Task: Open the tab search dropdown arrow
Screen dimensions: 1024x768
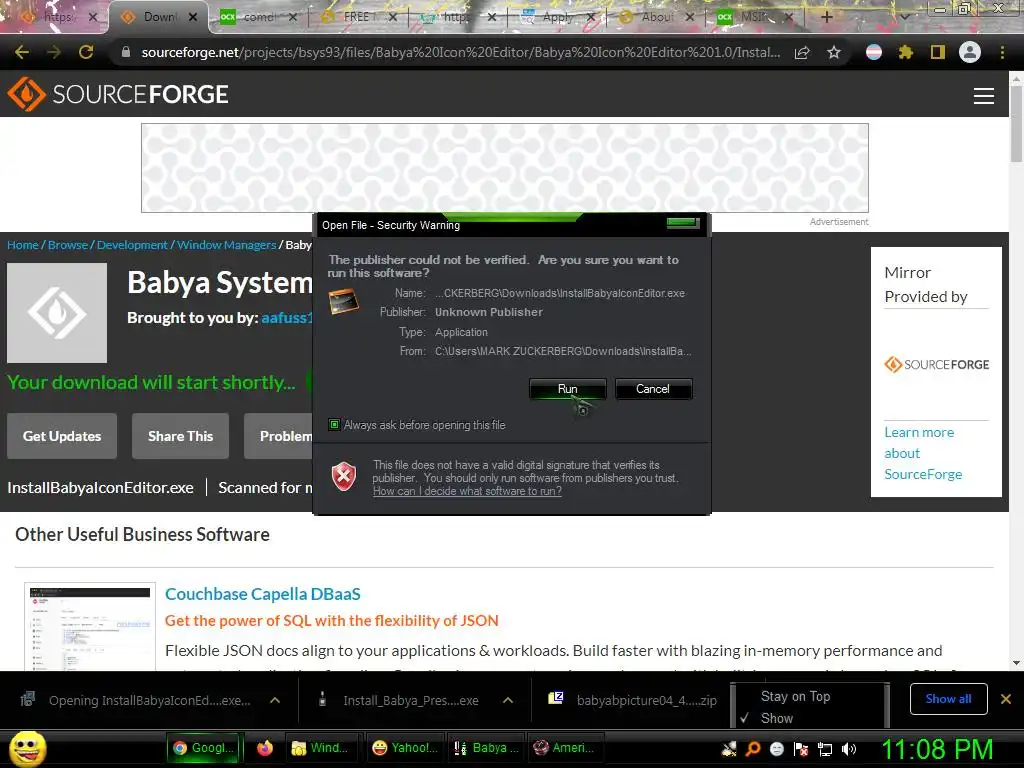Action: (904, 17)
